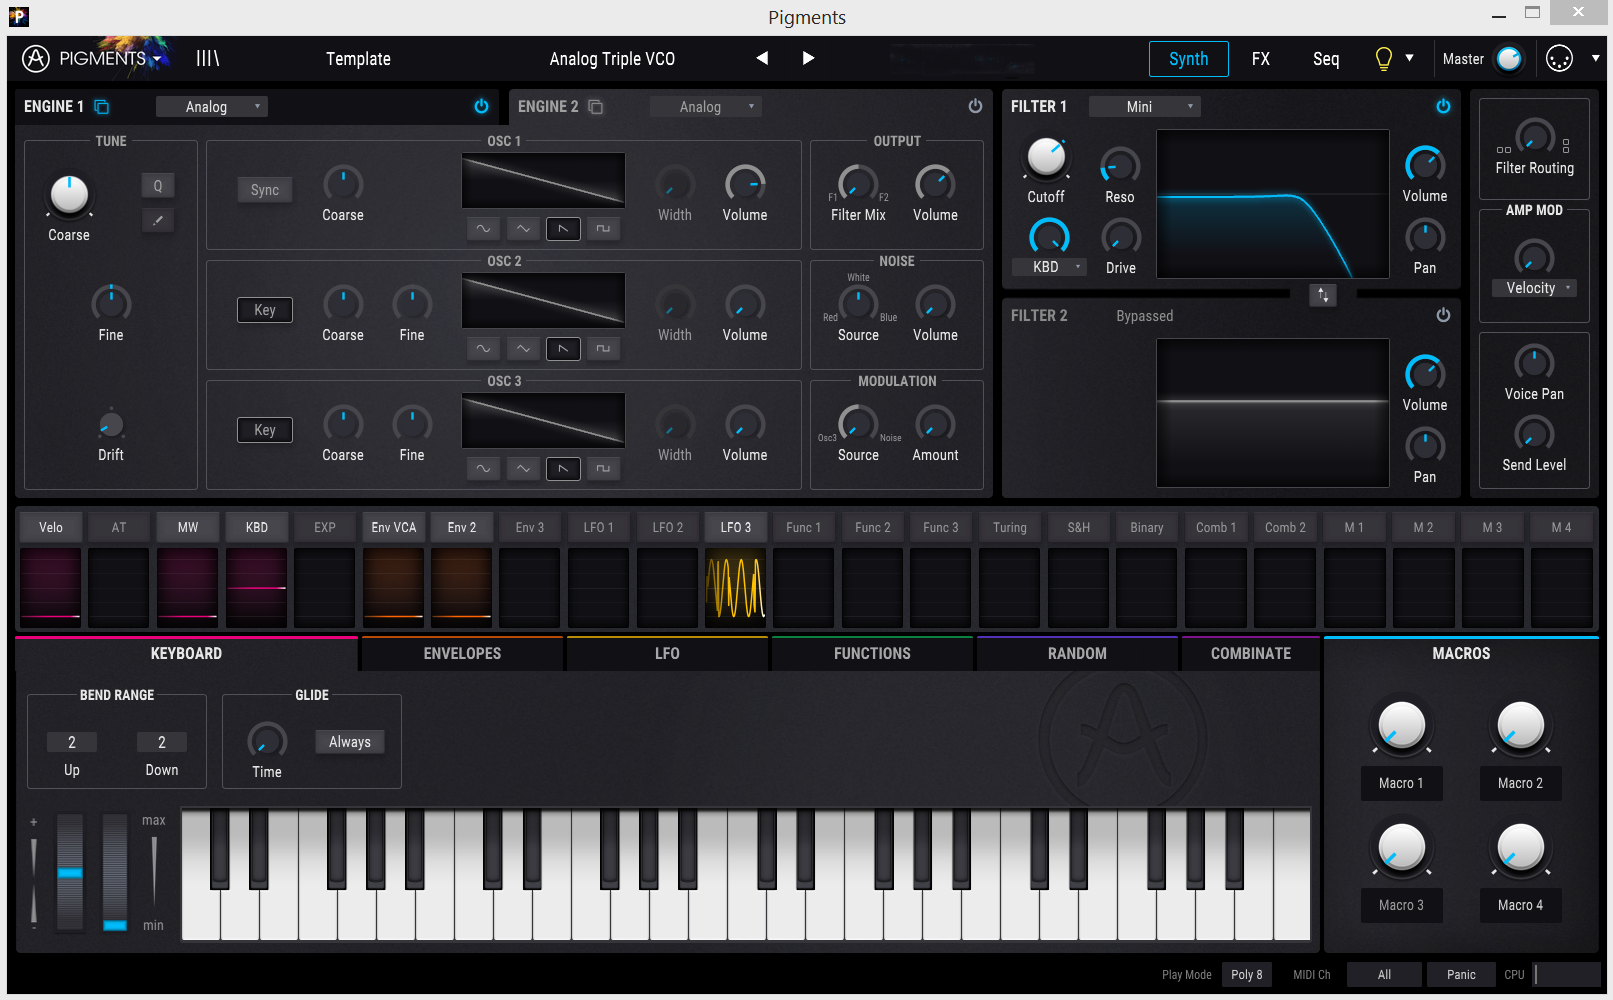
Task: Expand the tips lightbulb dropdown arrow
Action: pos(1409,58)
